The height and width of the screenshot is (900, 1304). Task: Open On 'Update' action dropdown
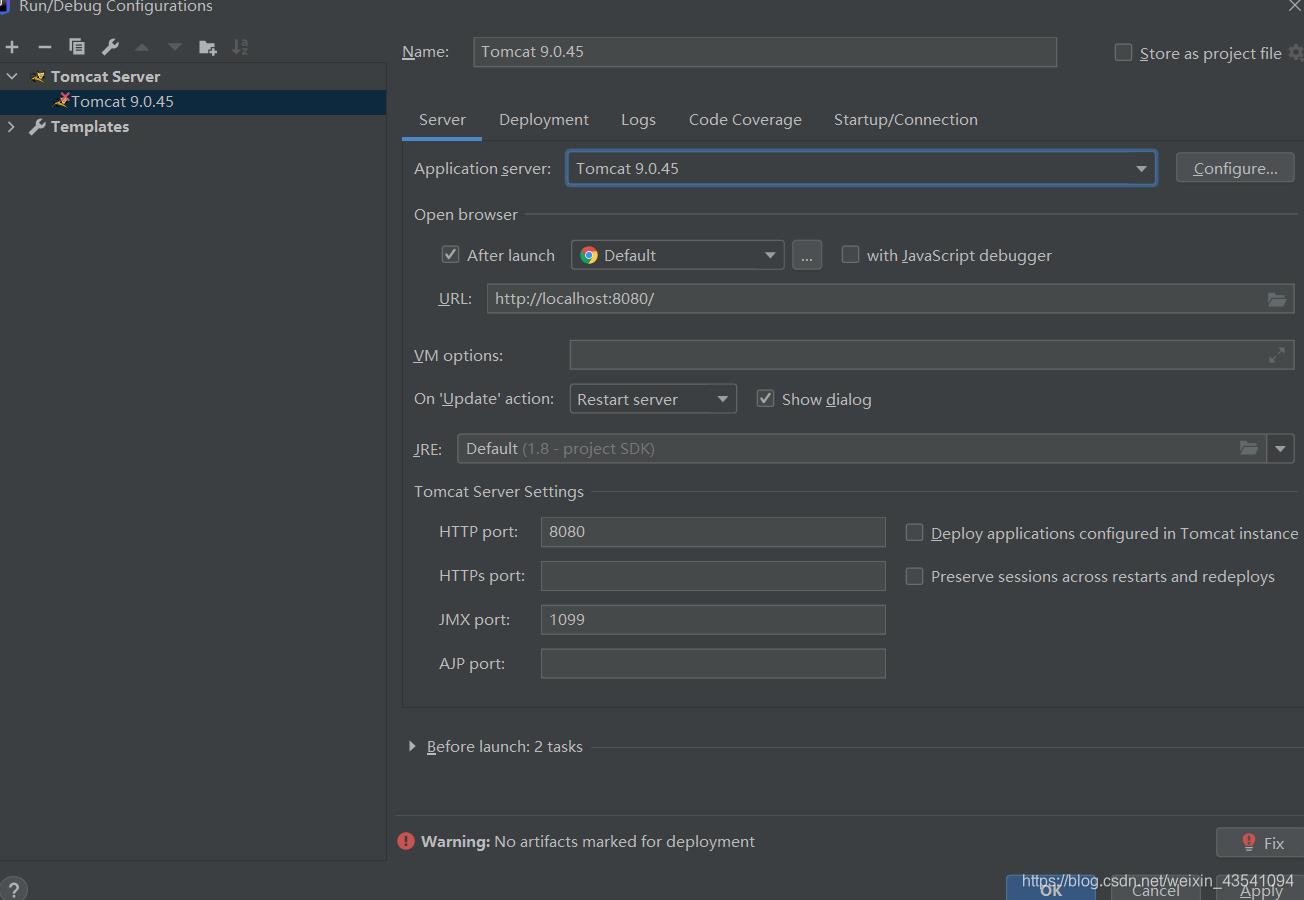pyautogui.click(x=653, y=399)
